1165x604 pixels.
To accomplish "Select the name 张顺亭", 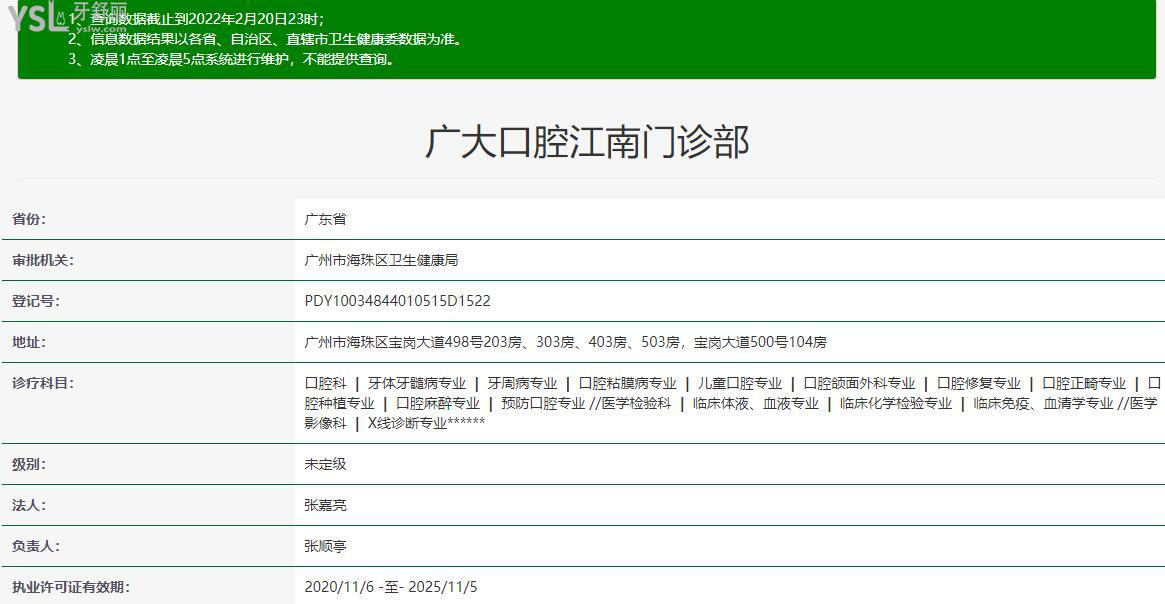I will pyautogui.click(x=325, y=546).
